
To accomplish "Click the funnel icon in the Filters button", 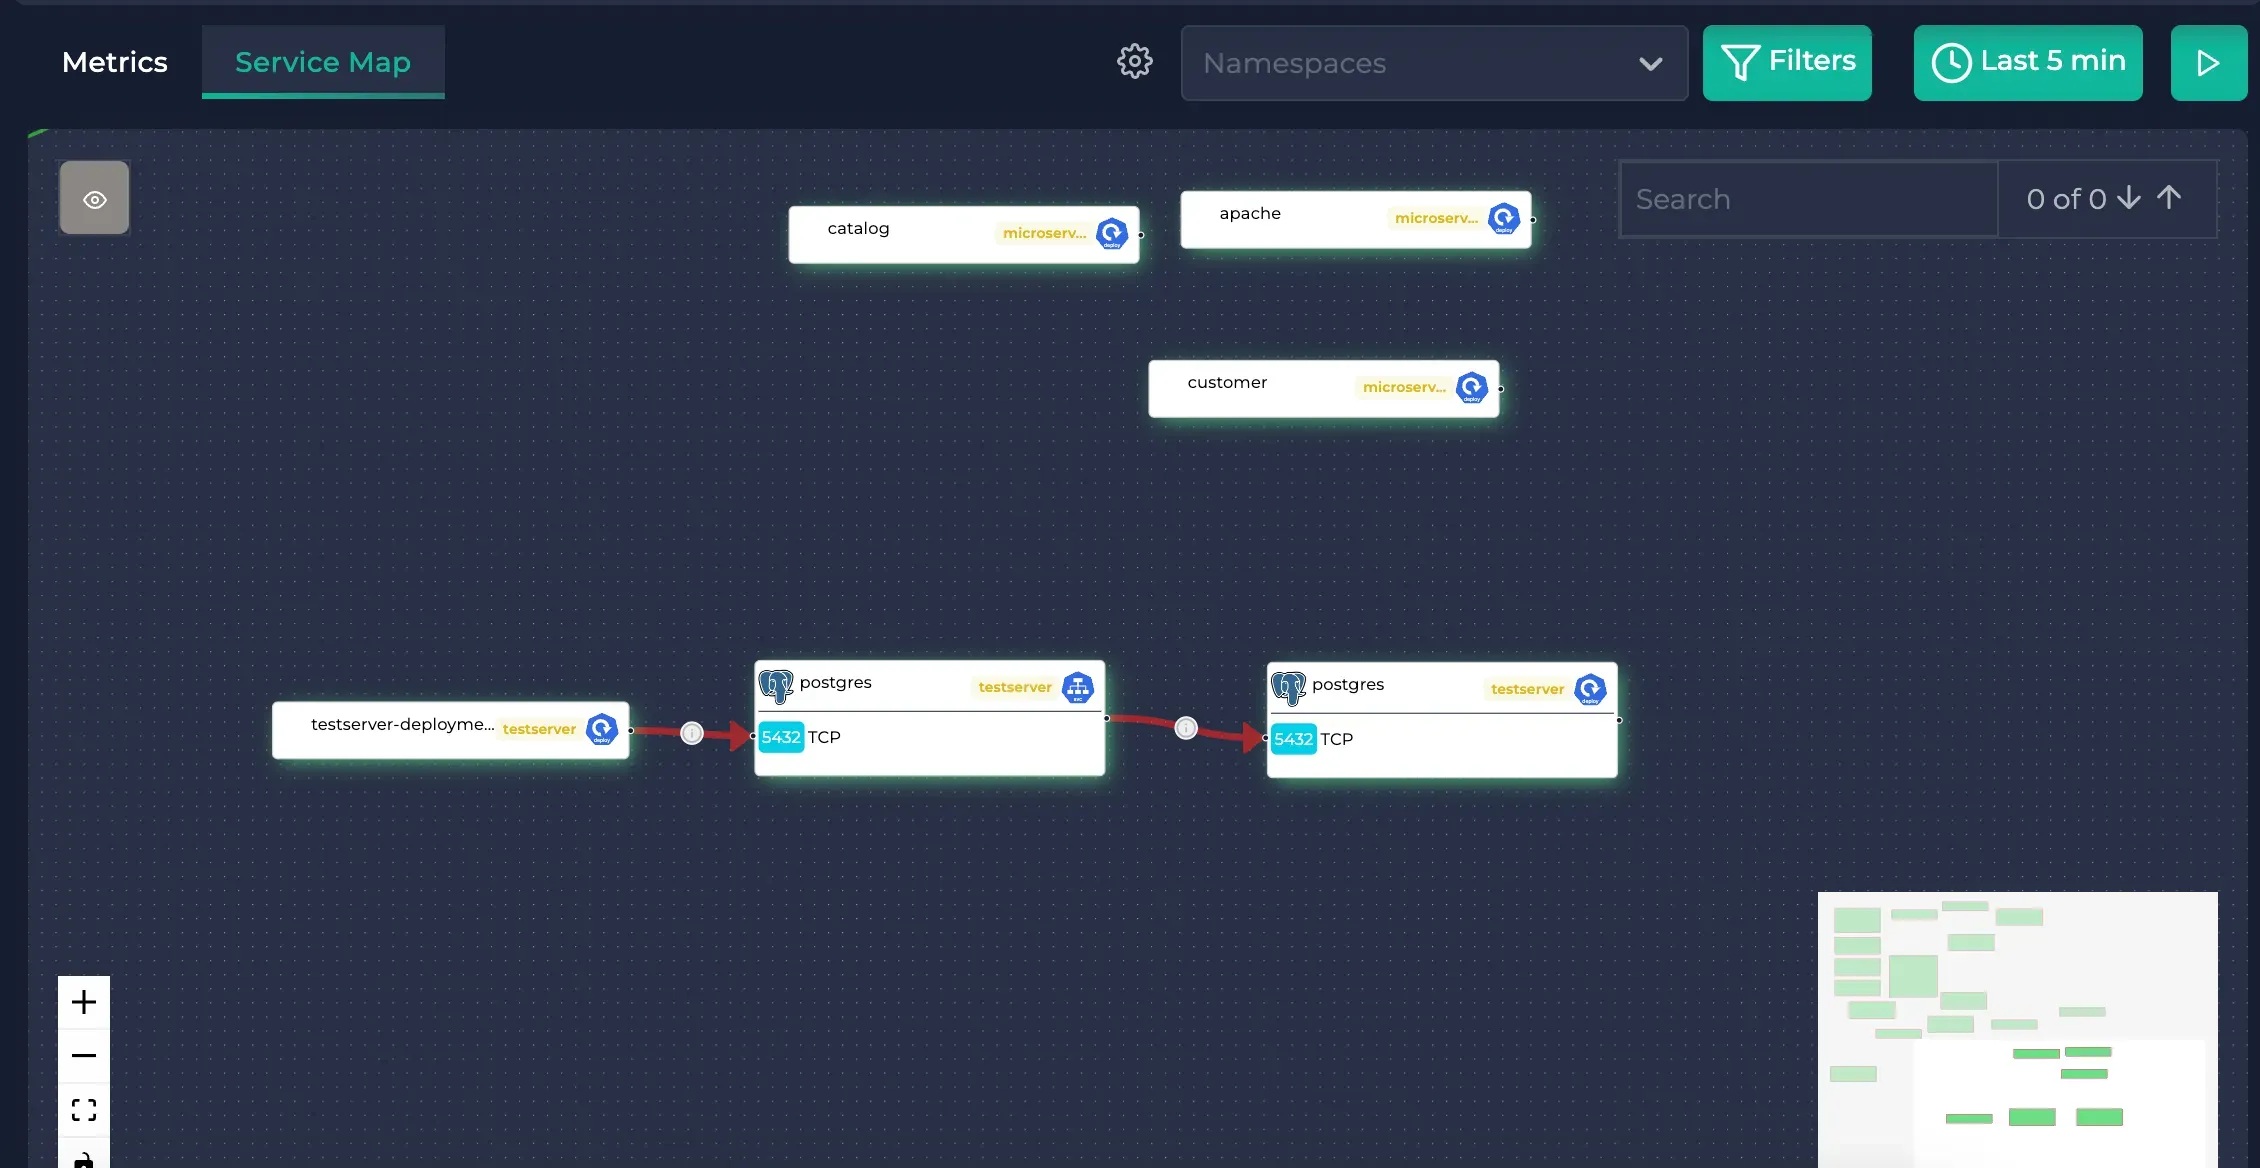I will 1739,61.
